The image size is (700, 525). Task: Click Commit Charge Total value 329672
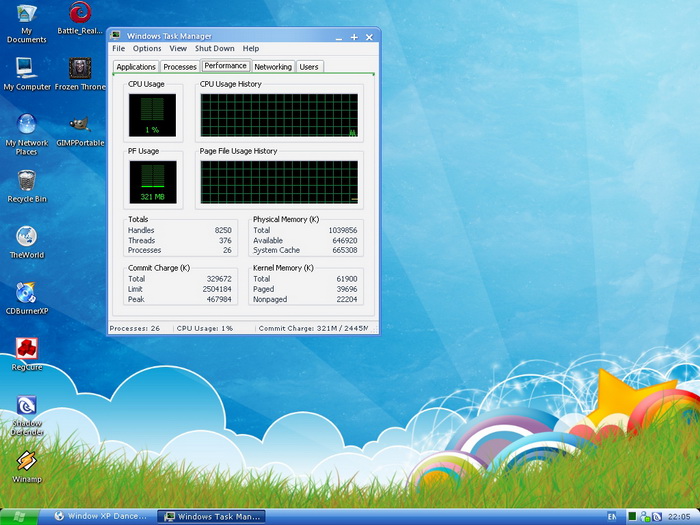pyautogui.click(x=219, y=279)
